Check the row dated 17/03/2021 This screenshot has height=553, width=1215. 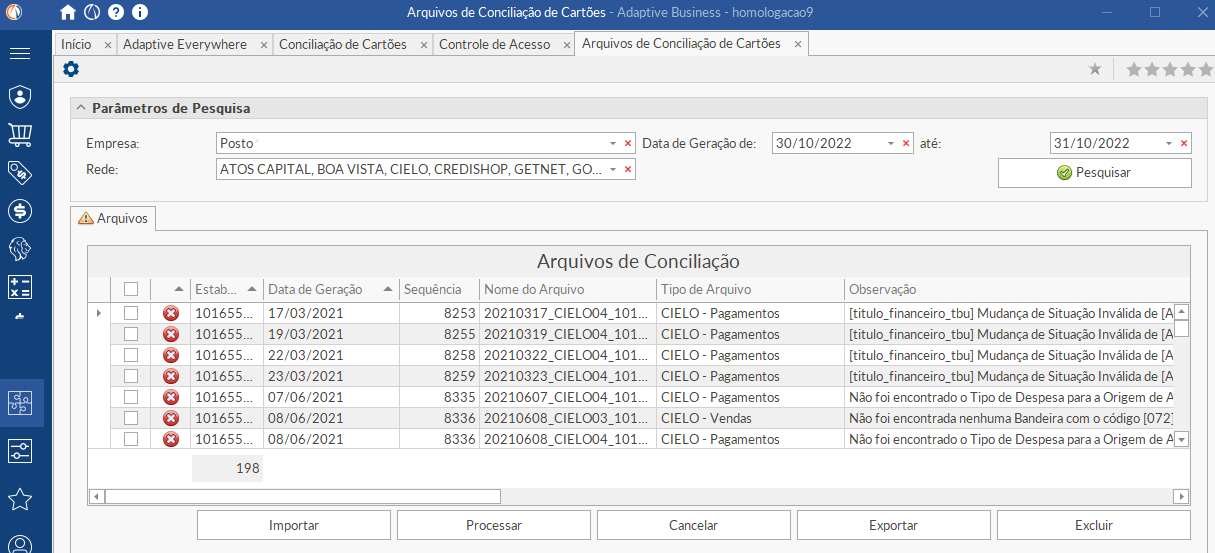[x=131, y=313]
